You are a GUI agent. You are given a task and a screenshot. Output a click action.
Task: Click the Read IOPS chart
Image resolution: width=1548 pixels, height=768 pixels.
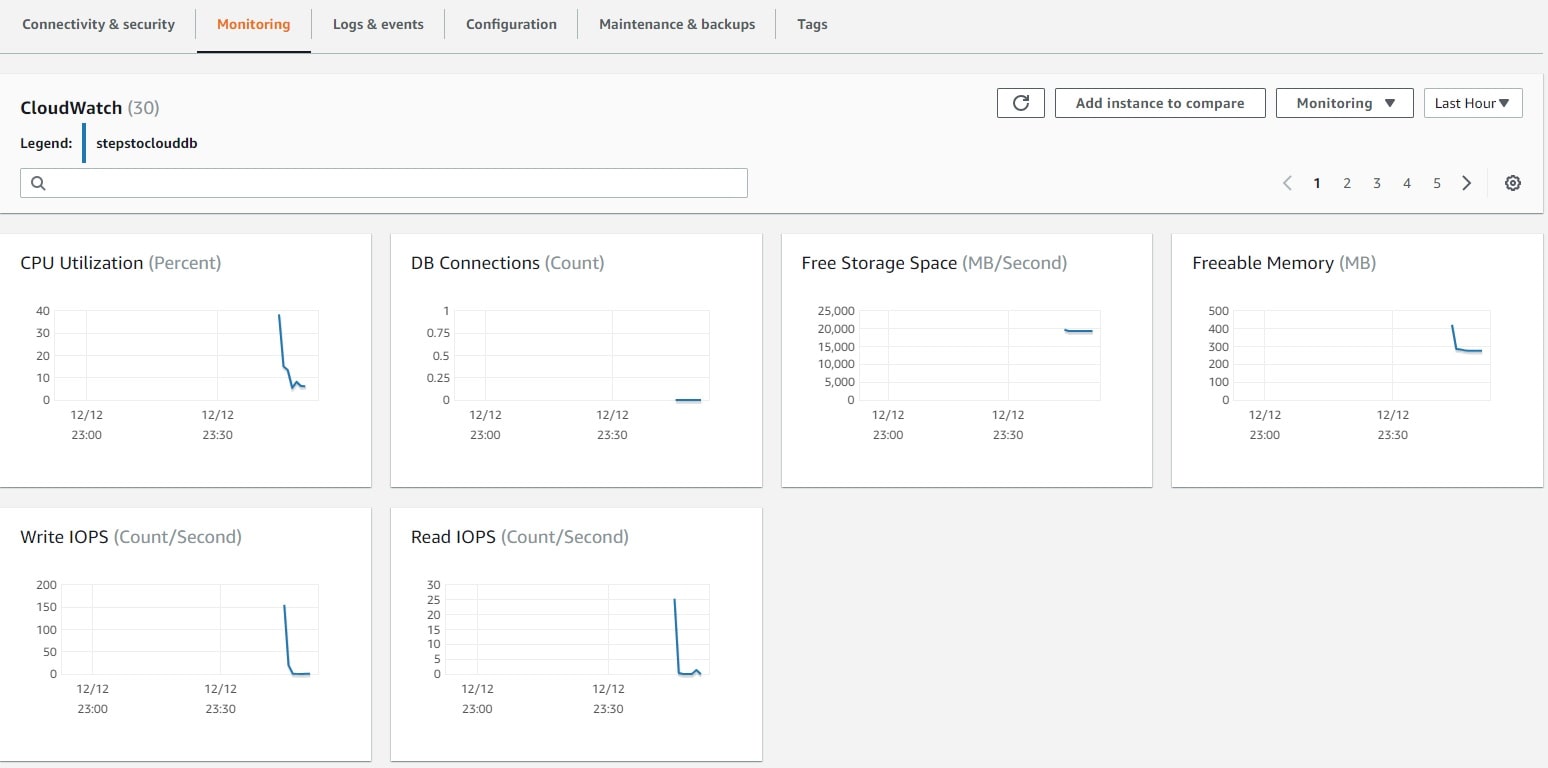tap(576, 633)
